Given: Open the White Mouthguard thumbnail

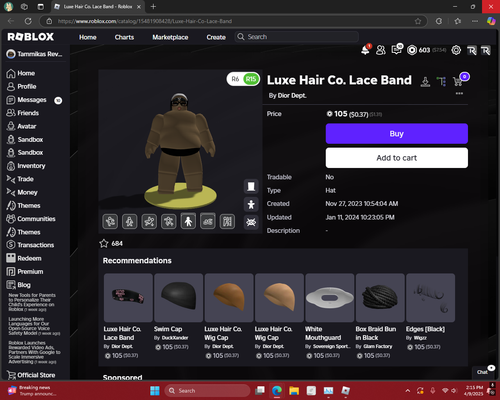Looking at the screenshot, I should (330, 298).
